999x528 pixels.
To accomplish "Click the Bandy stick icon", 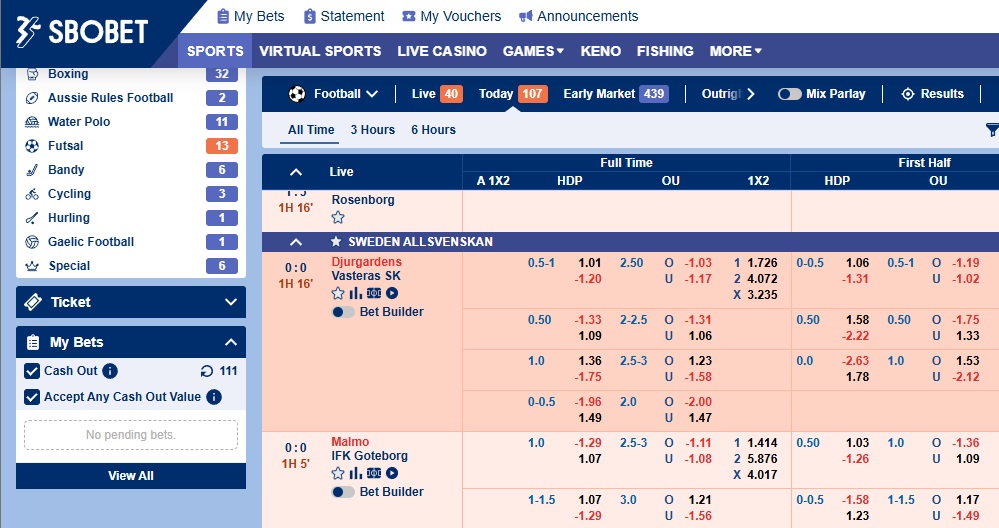I will coord(32,170).
